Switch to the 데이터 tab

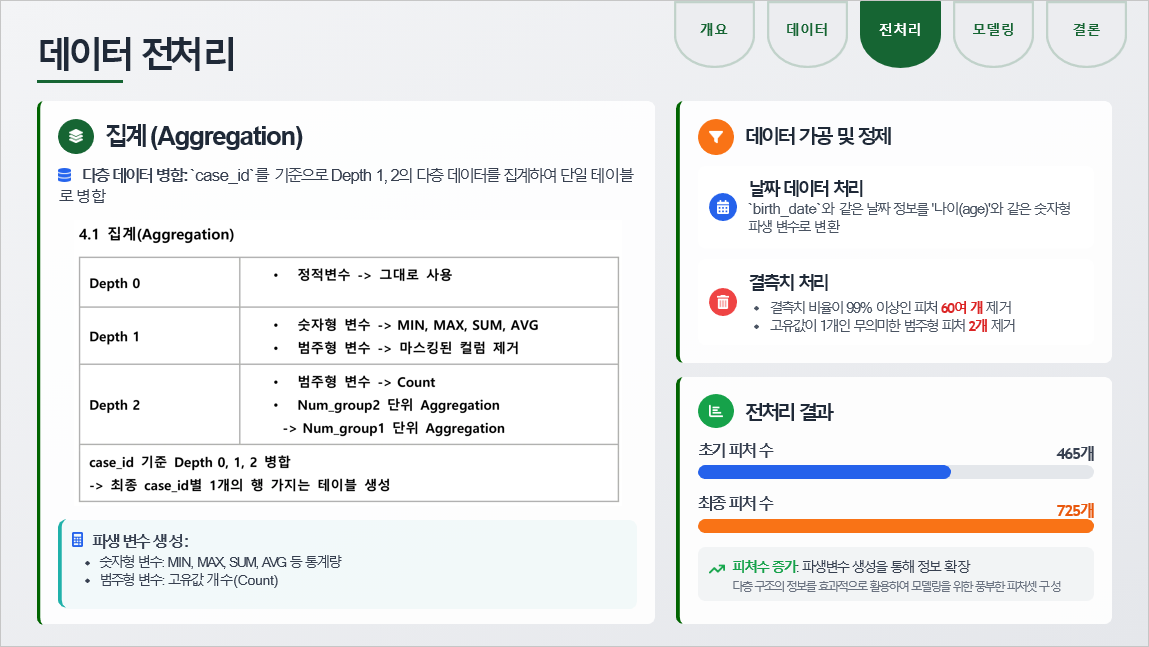[807, 30]
